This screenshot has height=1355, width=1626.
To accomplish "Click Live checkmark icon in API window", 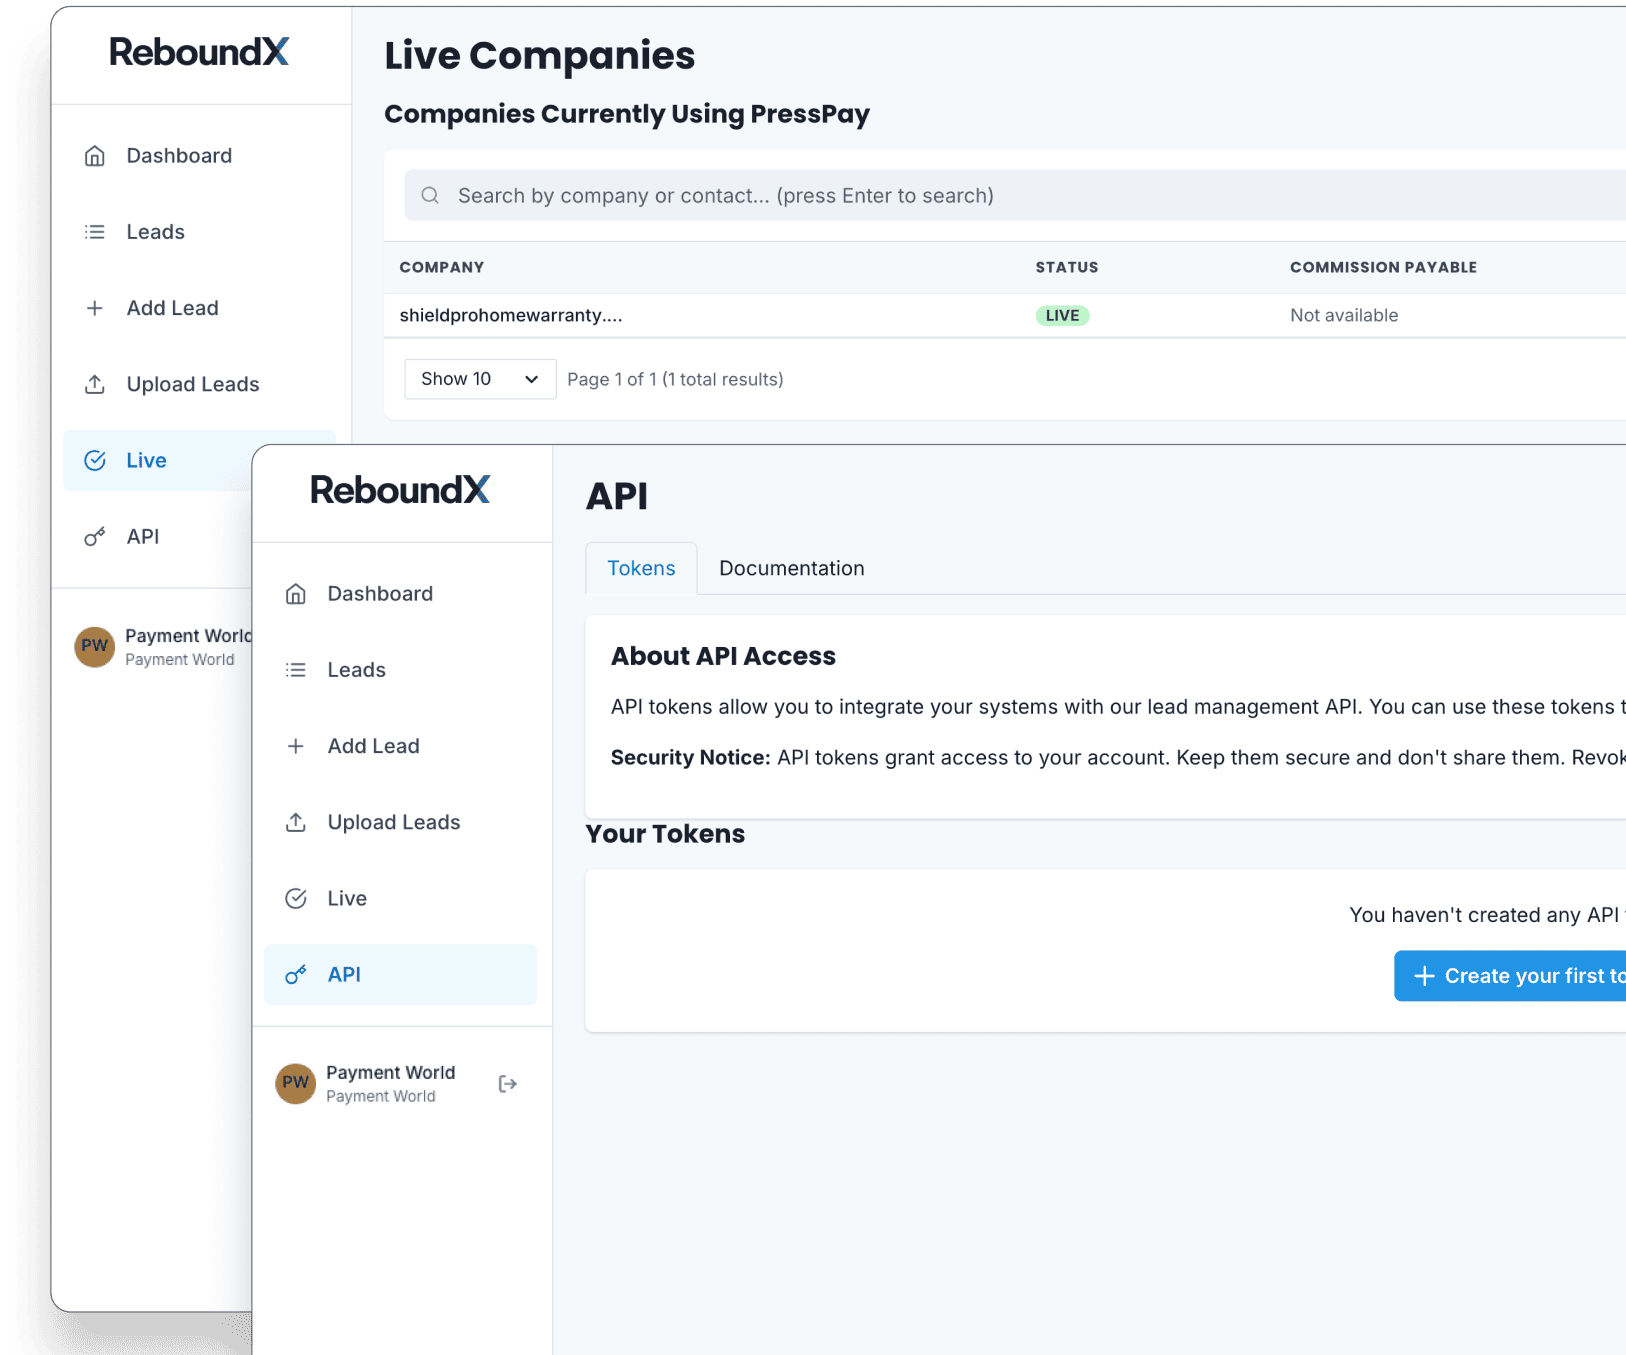I will coord(296,898).
